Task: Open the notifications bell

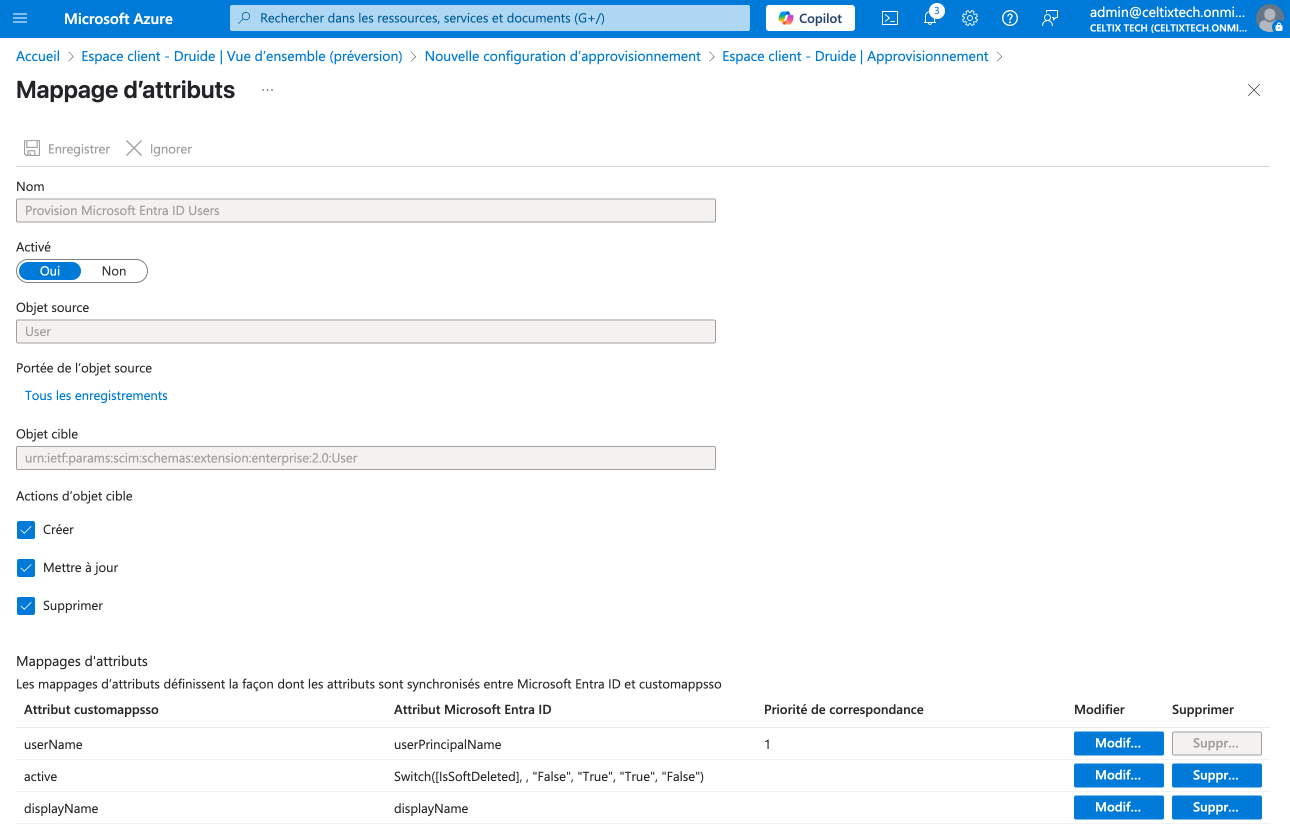Action: click(930, 18)
